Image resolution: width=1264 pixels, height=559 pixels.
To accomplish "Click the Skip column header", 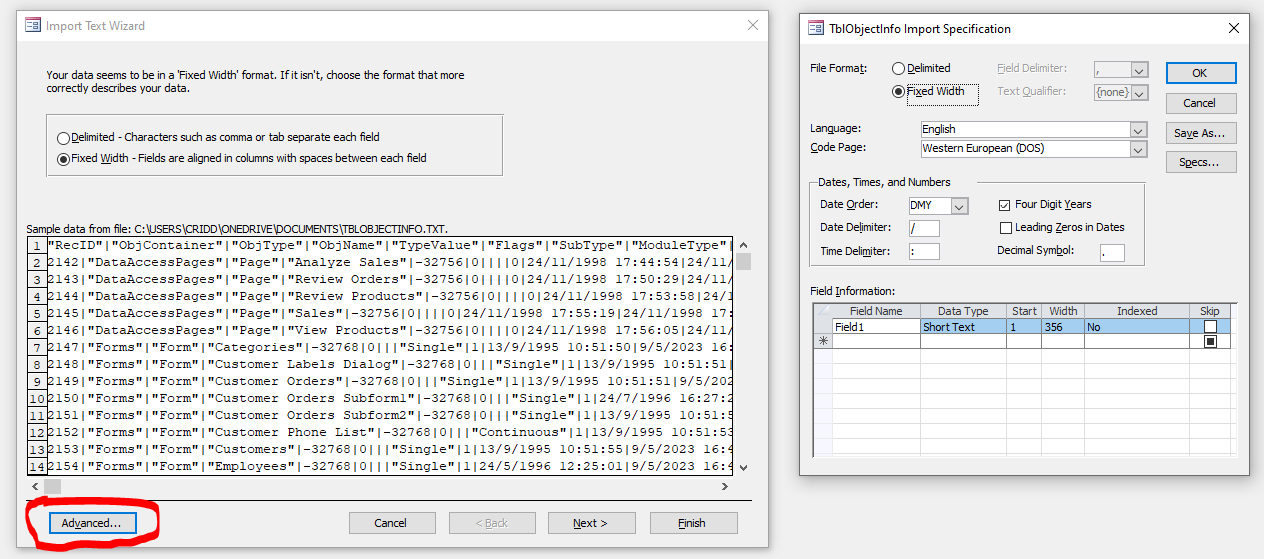I will pyautogui.click(x=1210, y=312).
